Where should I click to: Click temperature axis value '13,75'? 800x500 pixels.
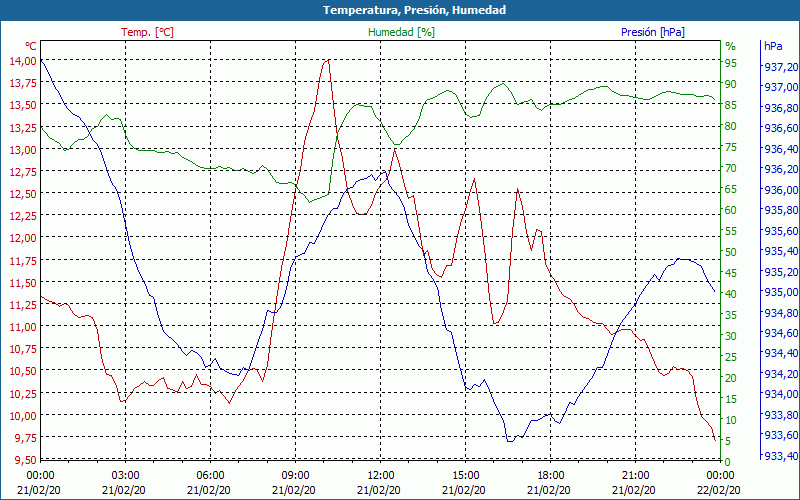coord(22,83)
